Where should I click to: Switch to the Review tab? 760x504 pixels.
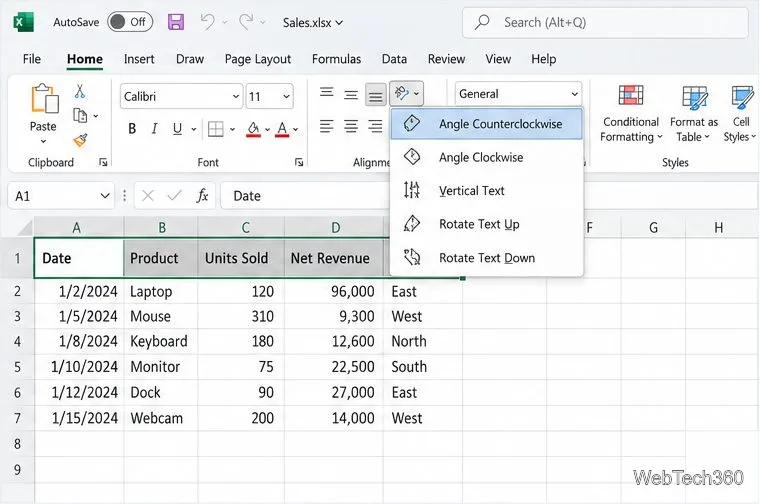tap(446, 59)
